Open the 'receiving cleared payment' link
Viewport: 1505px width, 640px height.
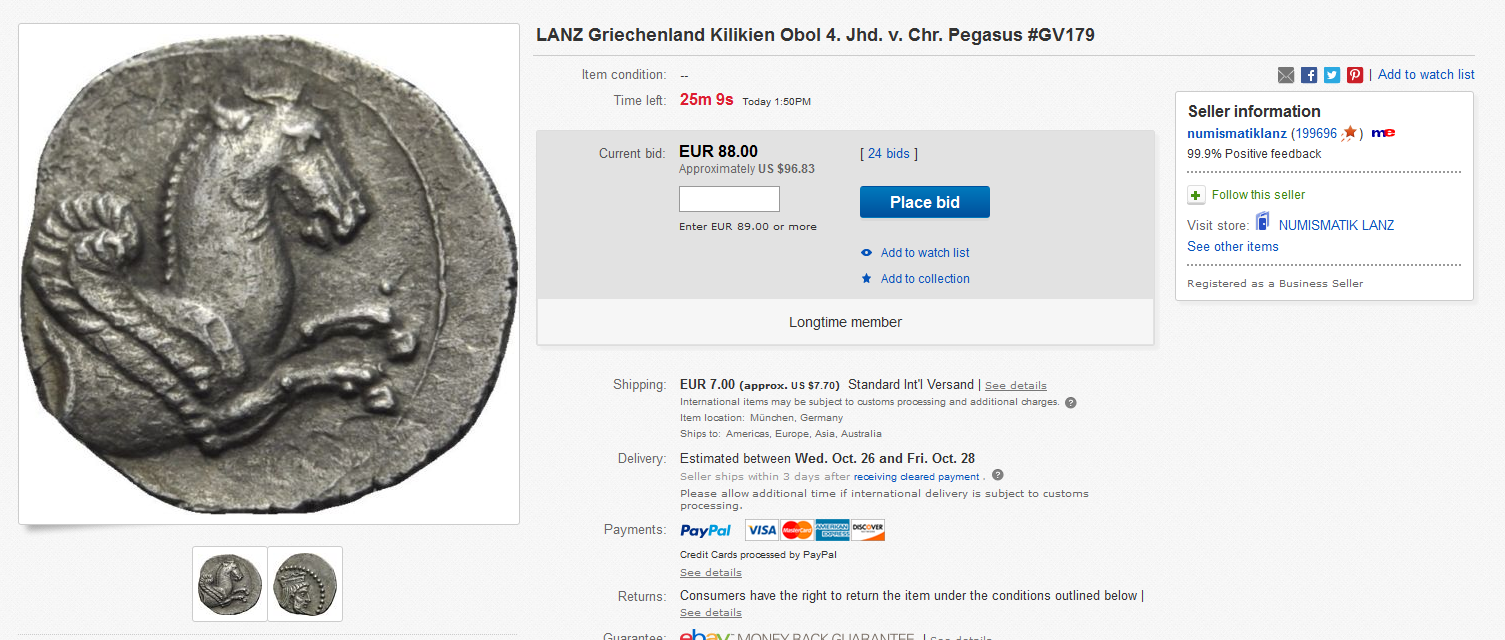pyautogui.click(x=917, y=477)
